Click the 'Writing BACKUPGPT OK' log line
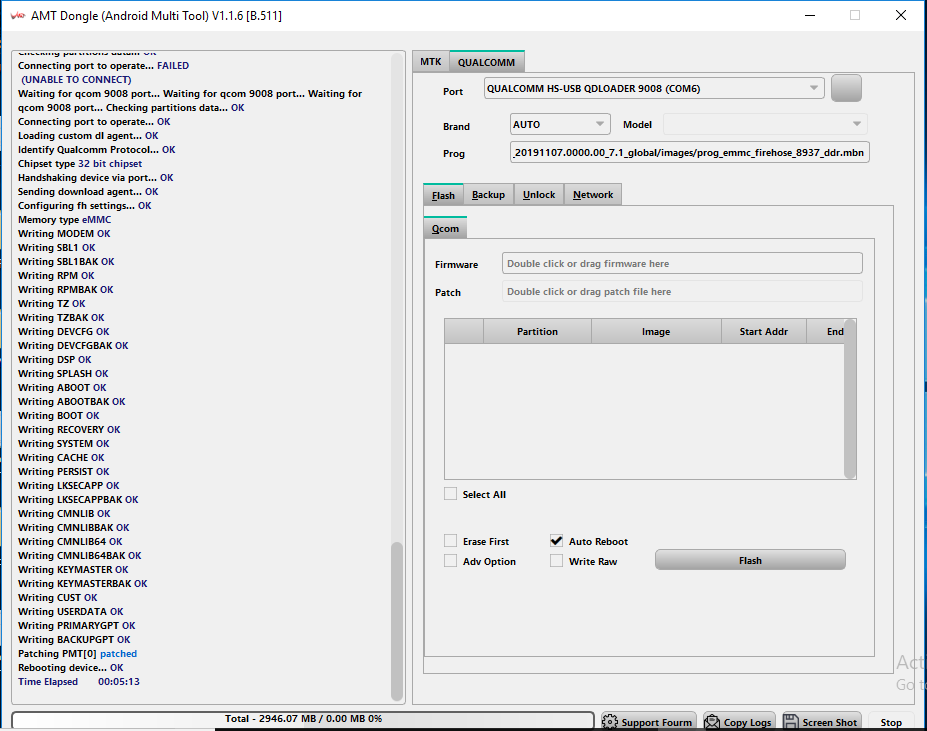This screenshot has width=927, height=731. 74,639
